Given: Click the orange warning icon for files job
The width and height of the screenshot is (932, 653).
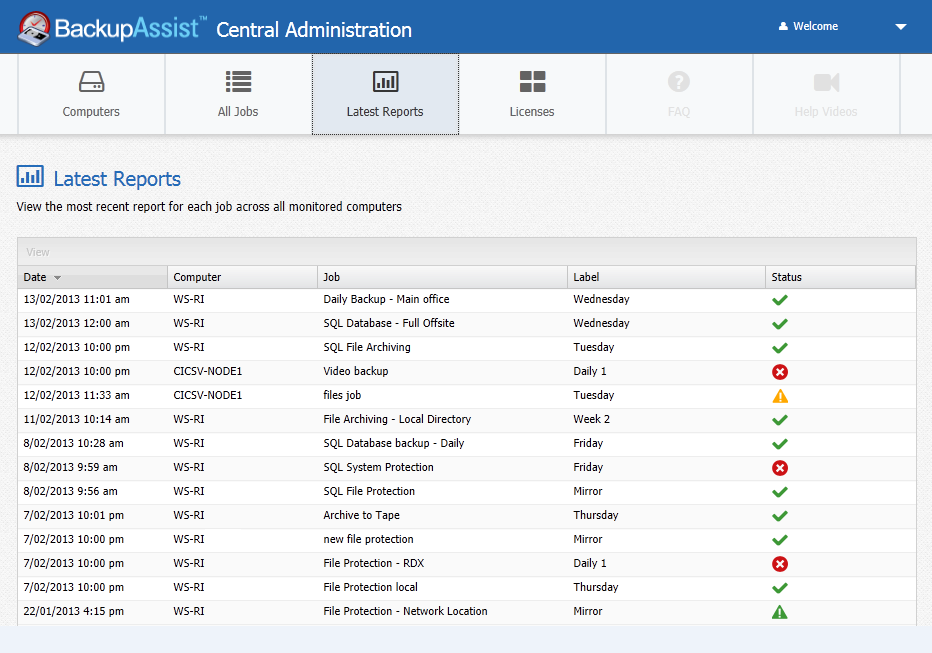Looking at the screenshot, I should 780,396.
